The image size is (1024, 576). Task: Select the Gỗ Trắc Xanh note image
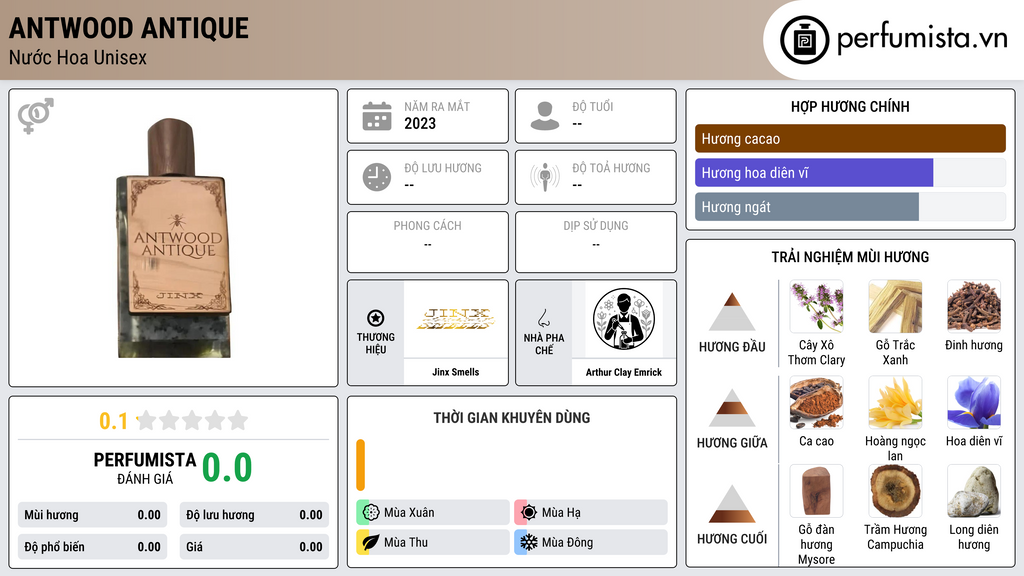(895, 306)
